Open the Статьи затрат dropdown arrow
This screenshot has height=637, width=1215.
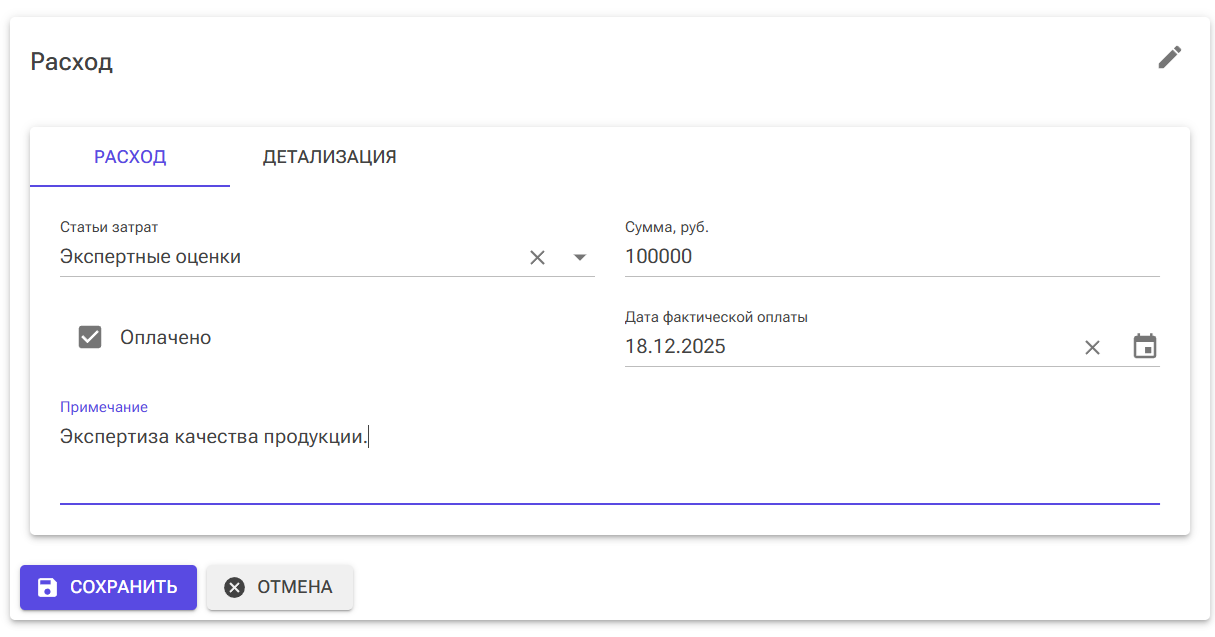(x=579, y=258)
